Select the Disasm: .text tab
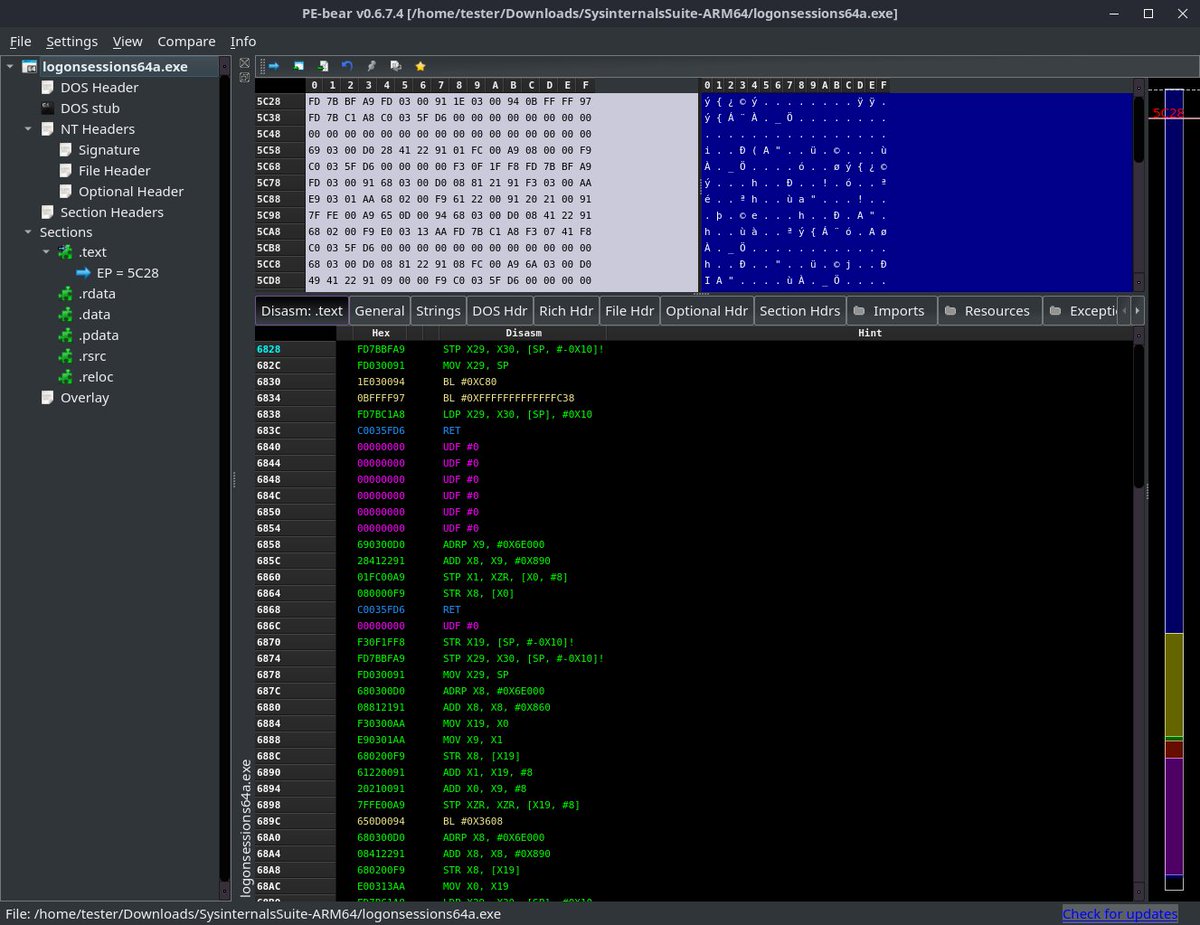 click(x=302, y=311)
